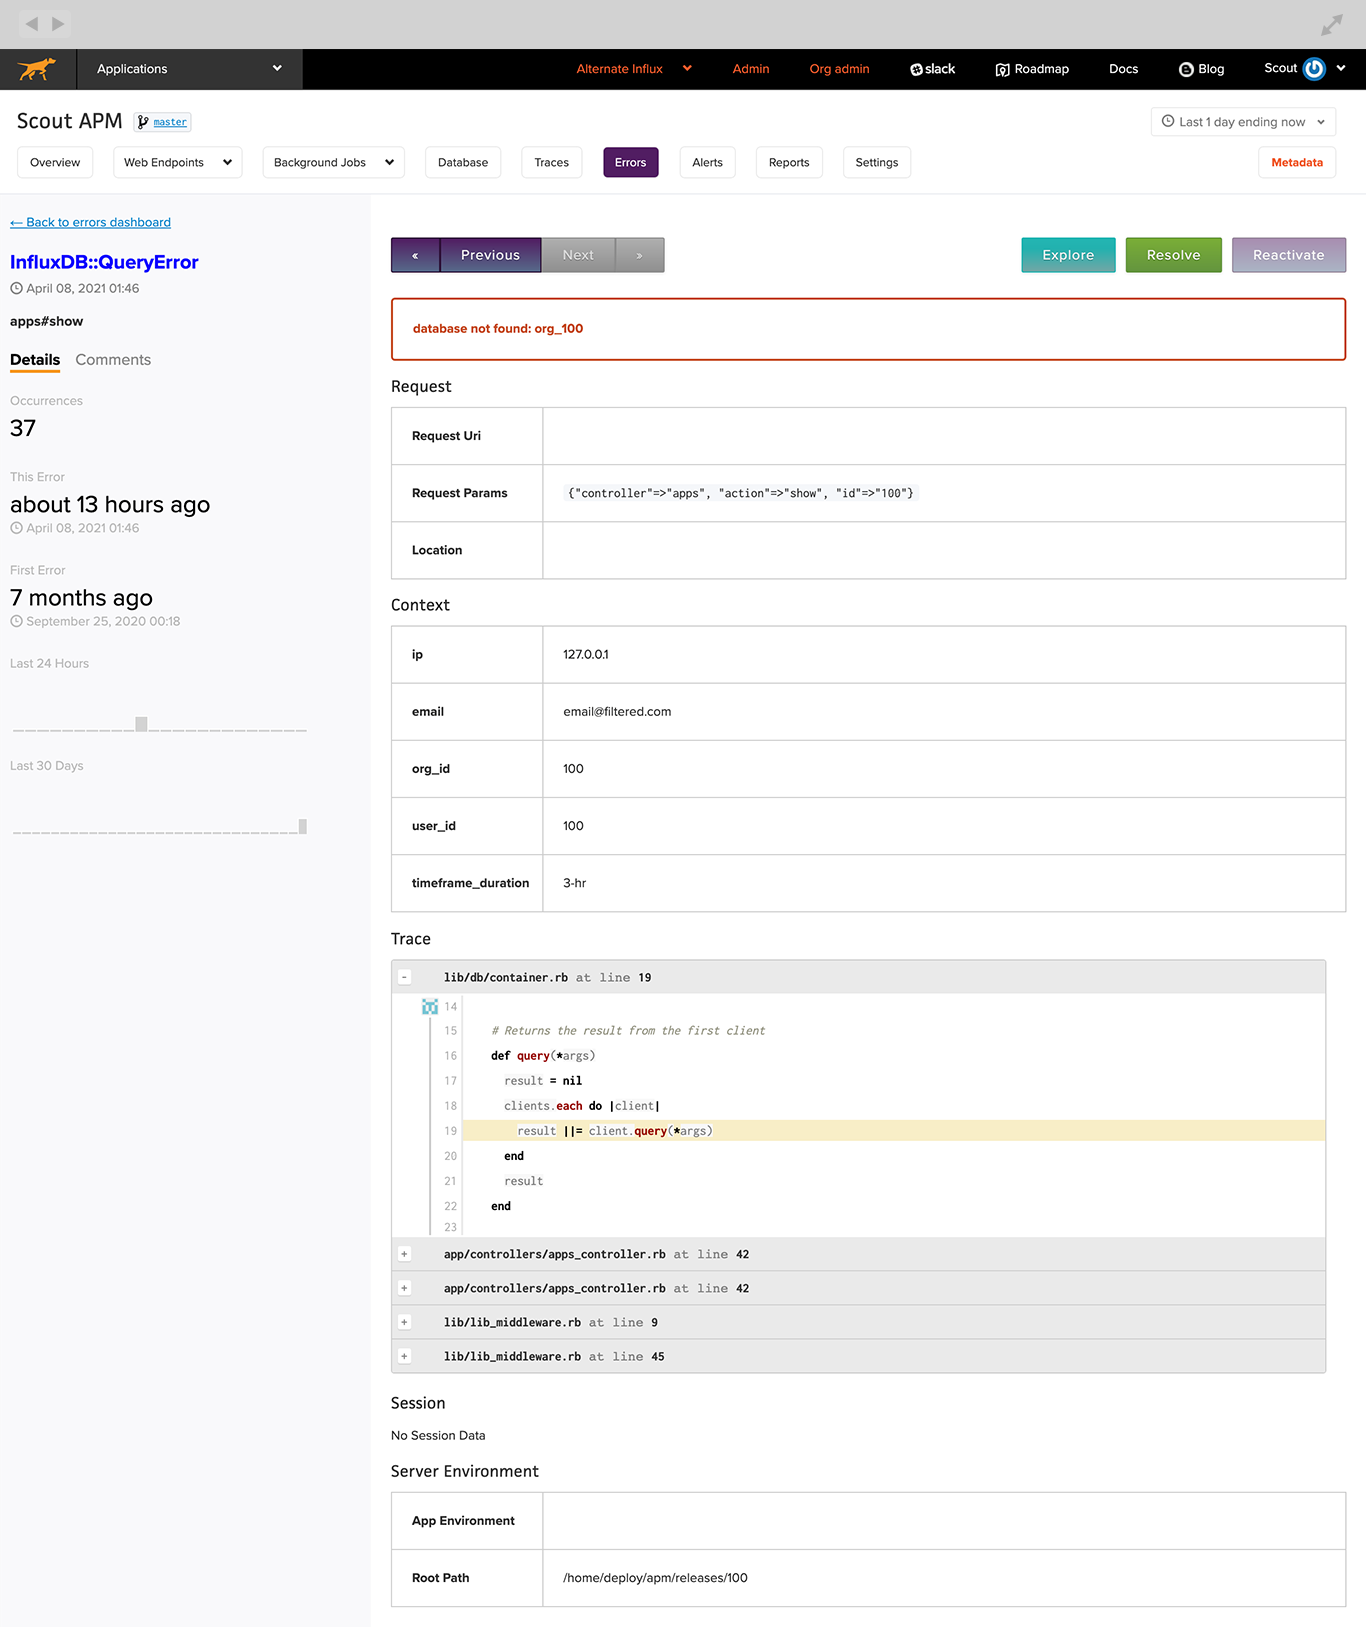Click the 3-hr timeframe_duration value
This screenshot has width=1366, height=1627.
pos(575,883)
